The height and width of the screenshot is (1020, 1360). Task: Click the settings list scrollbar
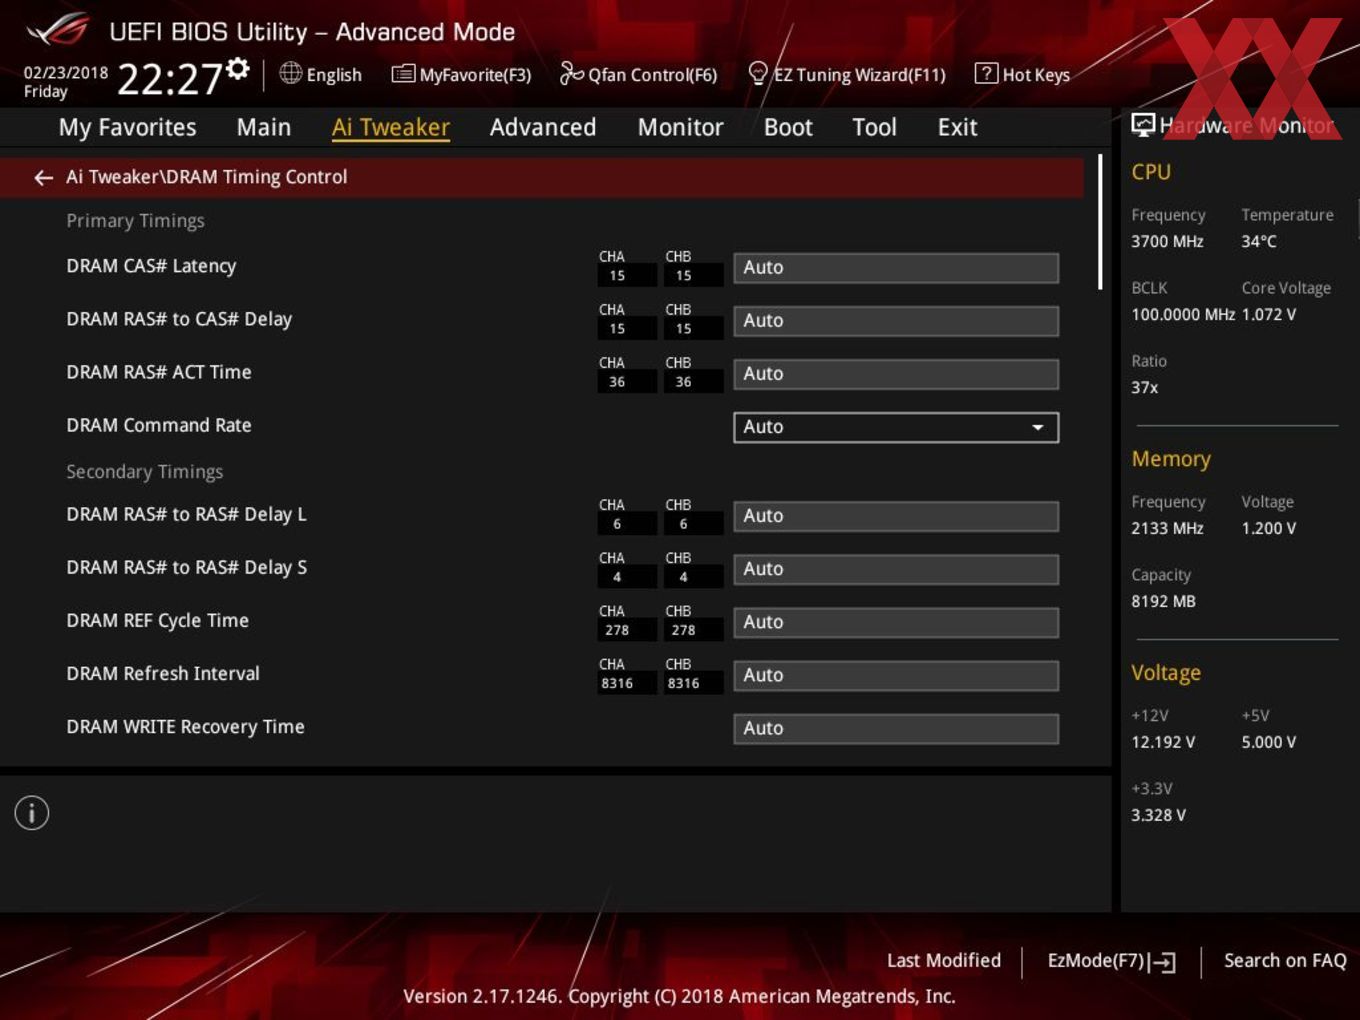(x=1100, y=222)
